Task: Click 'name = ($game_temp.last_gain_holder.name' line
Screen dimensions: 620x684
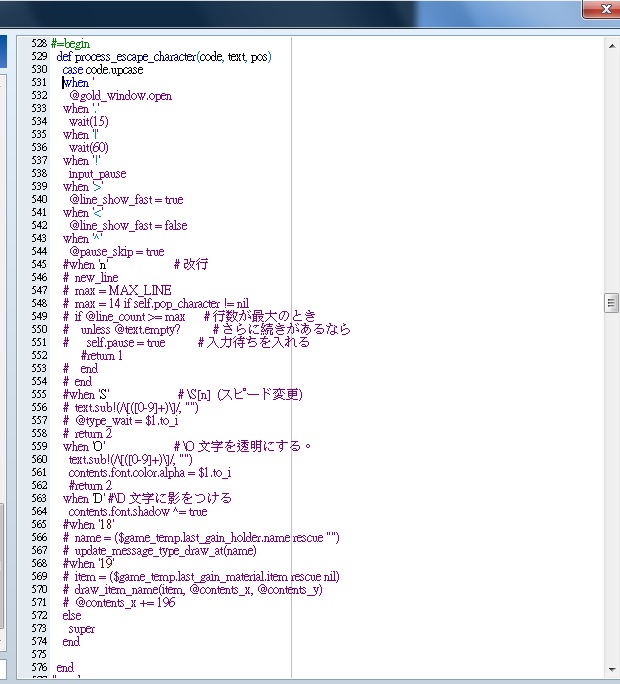Action: tap(182, 538)
